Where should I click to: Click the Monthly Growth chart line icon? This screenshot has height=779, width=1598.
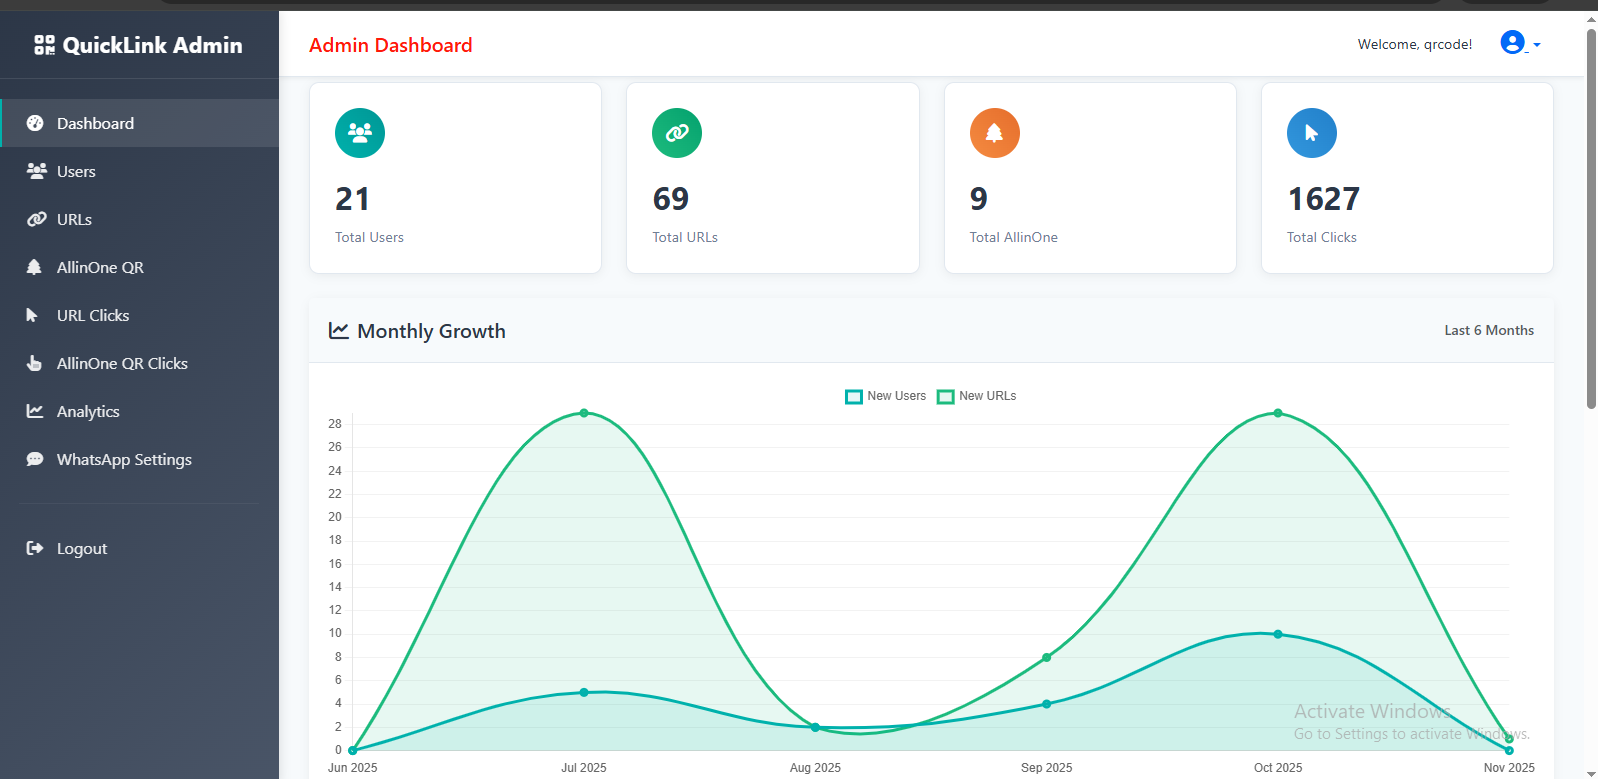(339, 331)
